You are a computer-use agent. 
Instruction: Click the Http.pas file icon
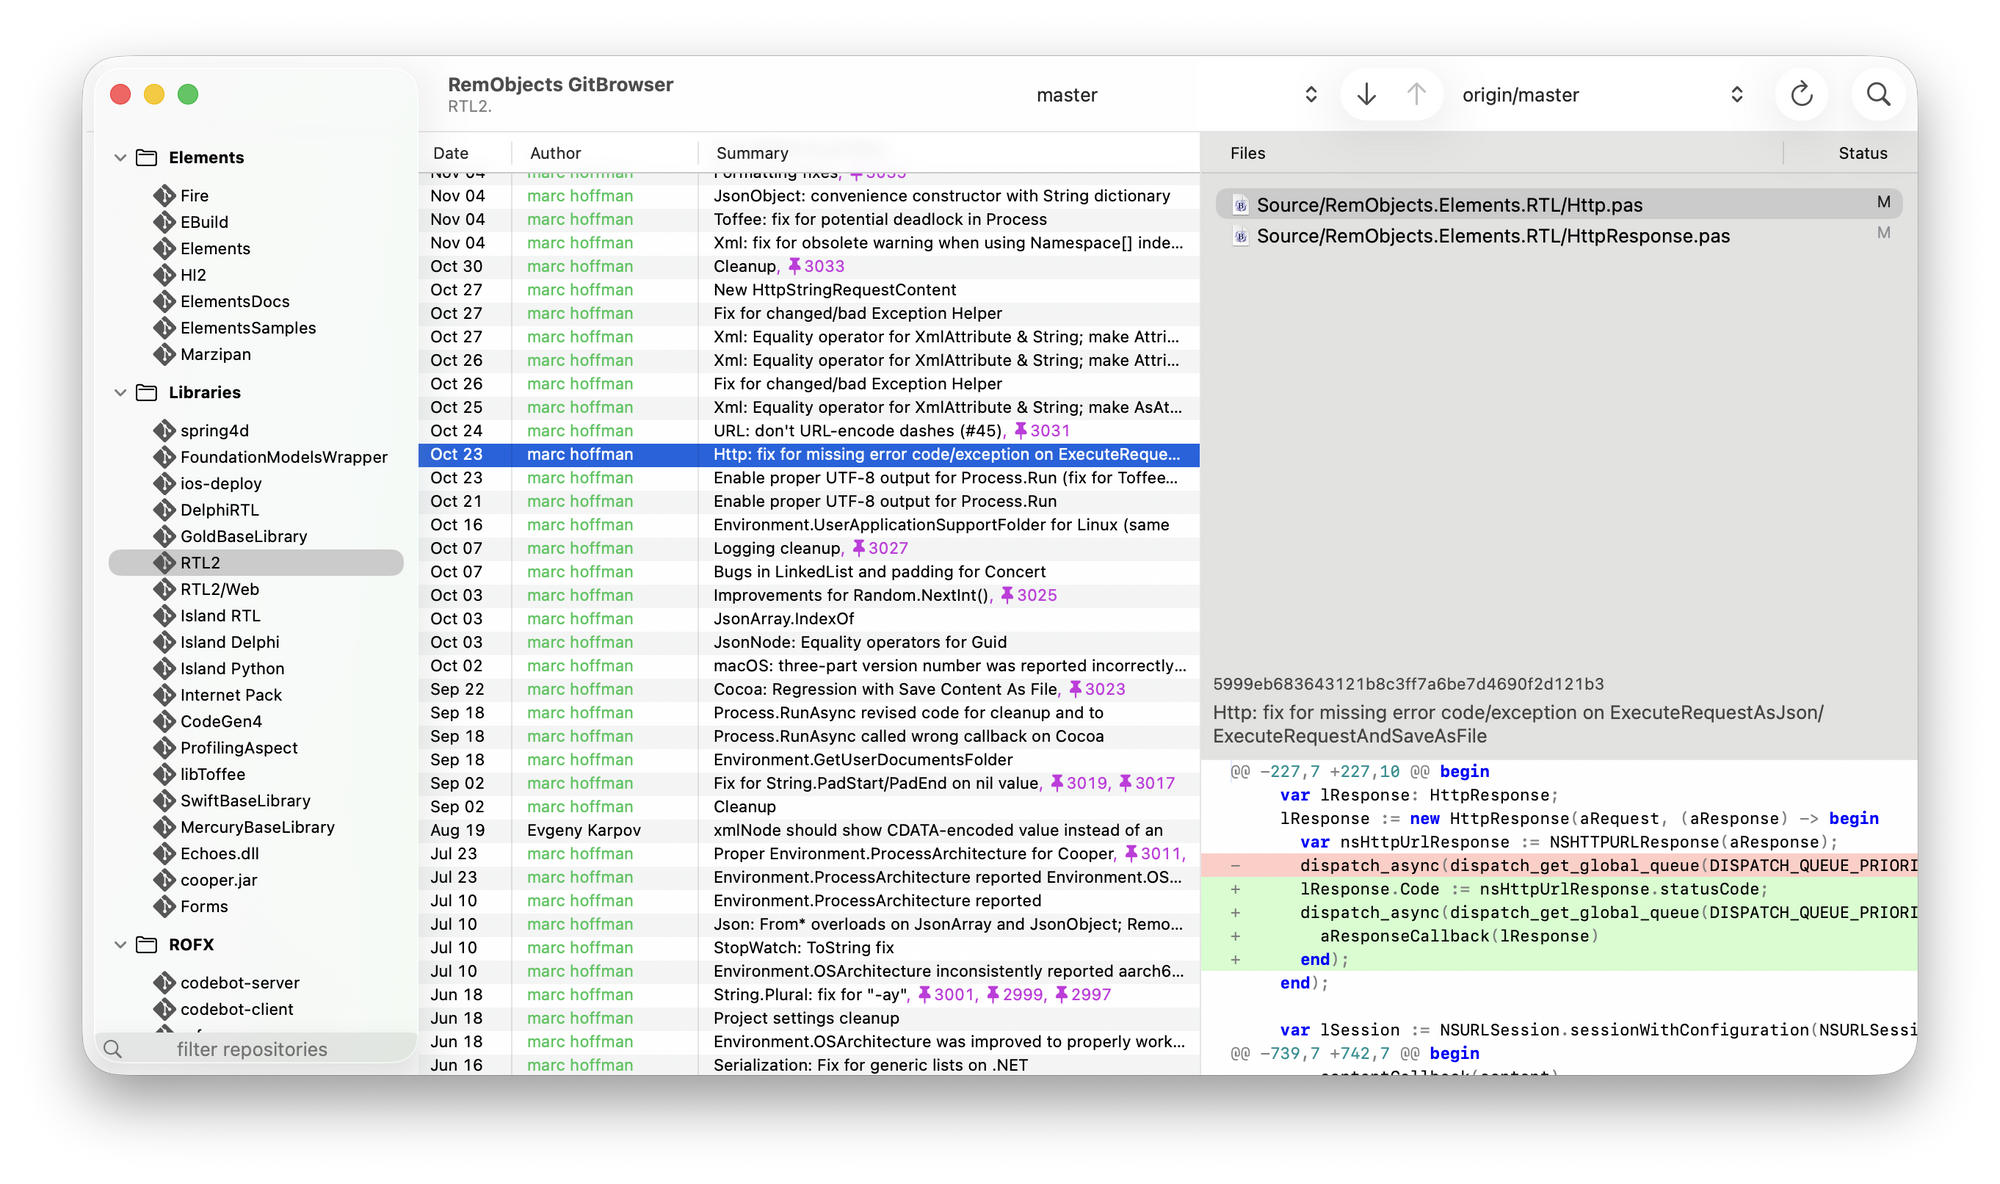tap(1240, 205)
